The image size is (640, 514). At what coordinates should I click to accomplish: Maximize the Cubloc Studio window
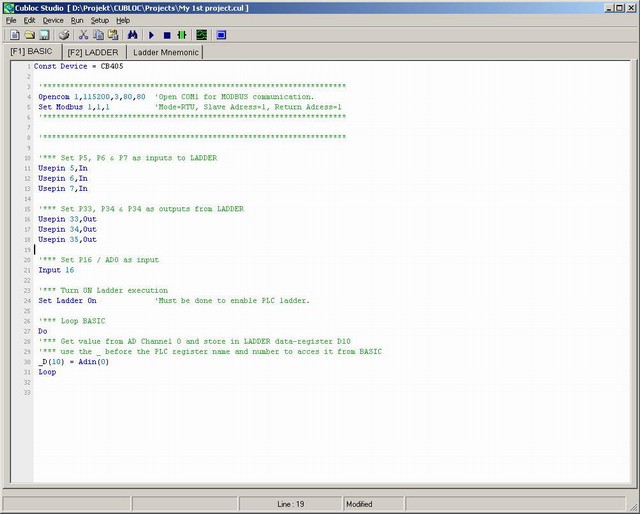click(619, 8)
